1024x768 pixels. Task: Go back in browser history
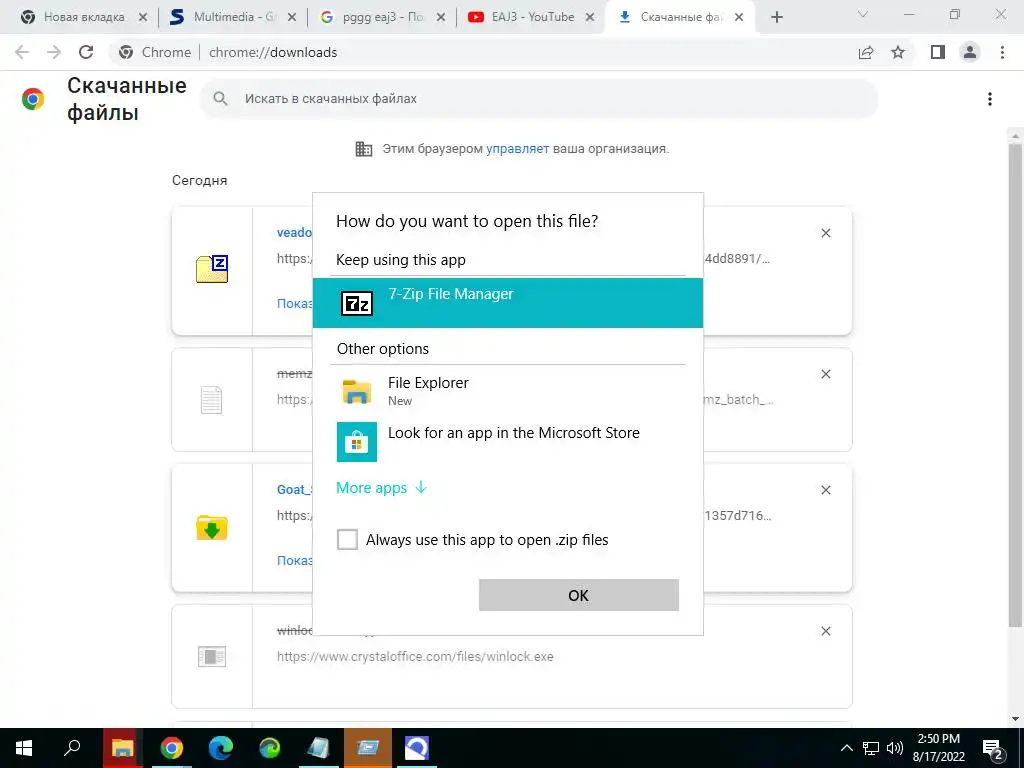[x=22, y=52]
